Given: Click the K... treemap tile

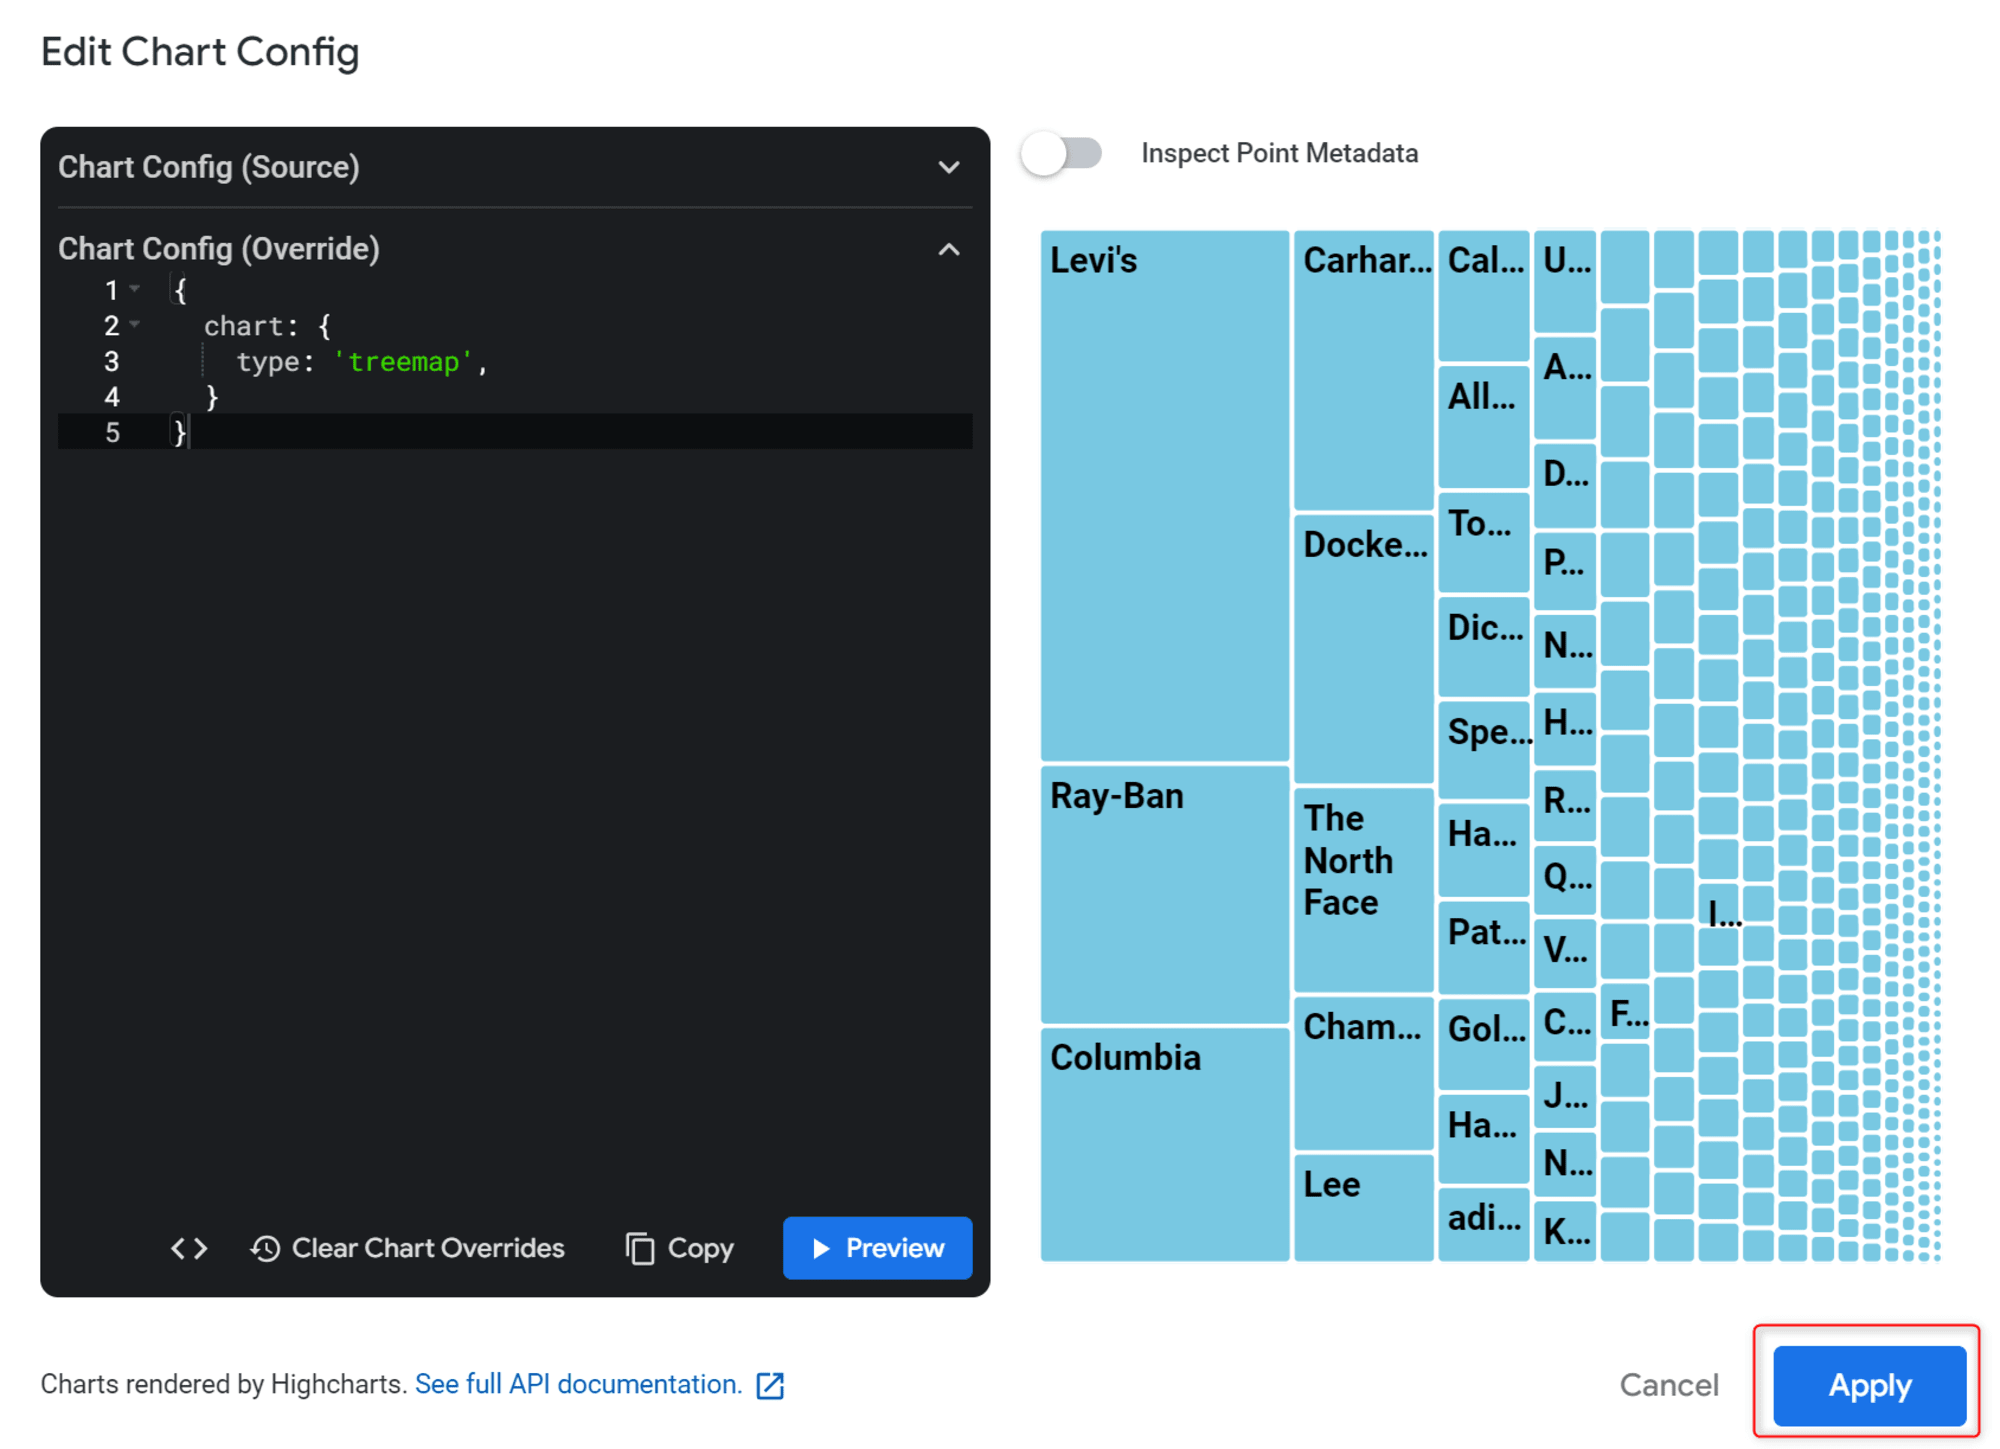Looking at the screenshot, I should [x=1565, y=1231].
